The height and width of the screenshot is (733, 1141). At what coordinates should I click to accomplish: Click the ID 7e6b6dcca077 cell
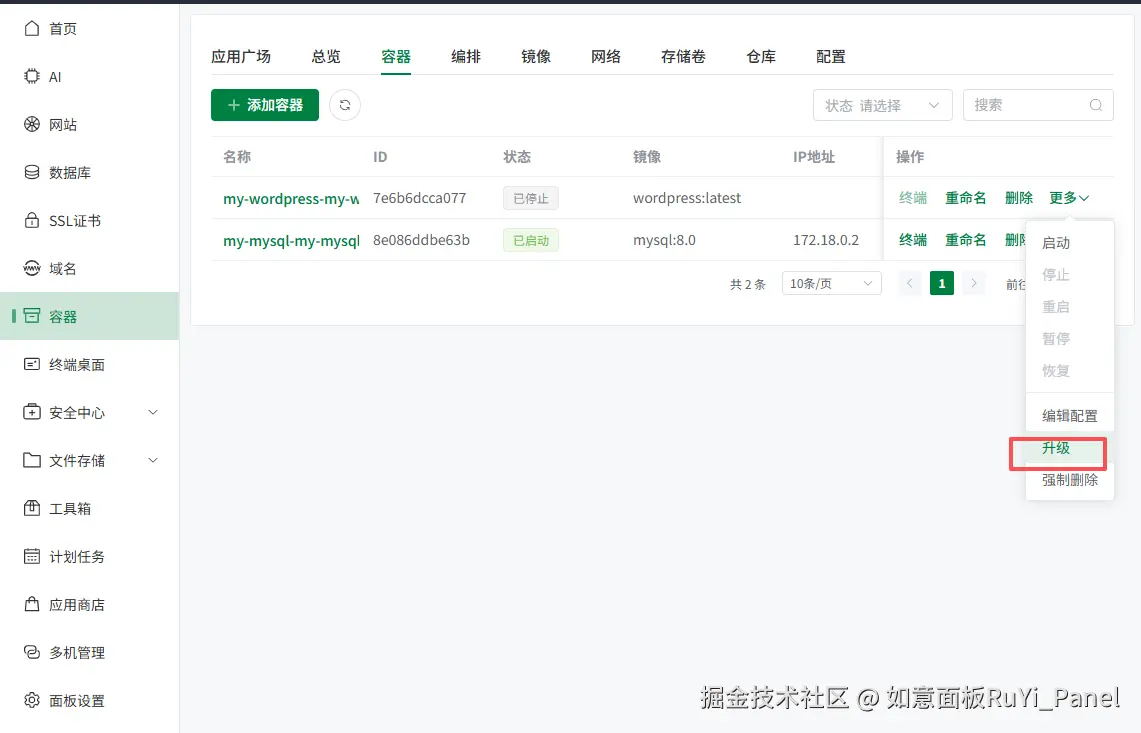click(x=419, y=198)
